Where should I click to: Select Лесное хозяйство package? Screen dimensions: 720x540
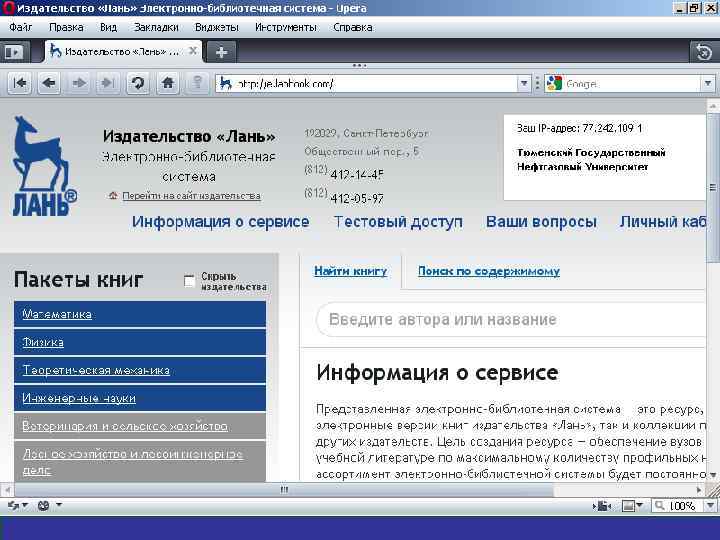140,461
